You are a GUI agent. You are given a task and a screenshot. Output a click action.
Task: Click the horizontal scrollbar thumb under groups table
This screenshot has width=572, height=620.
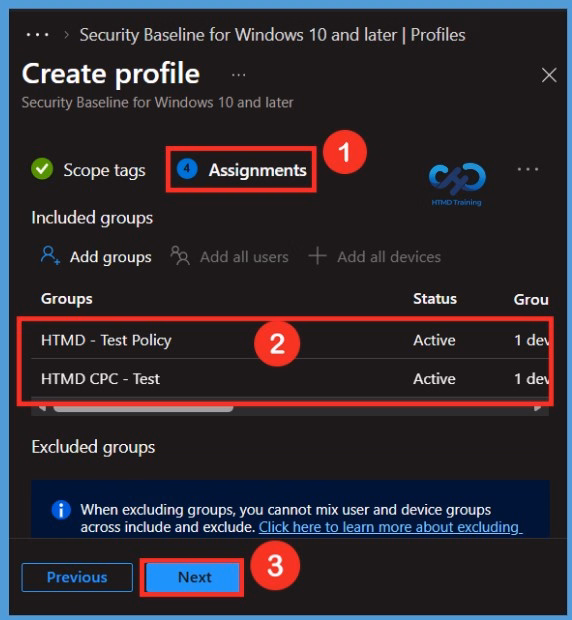coord(143,408)
